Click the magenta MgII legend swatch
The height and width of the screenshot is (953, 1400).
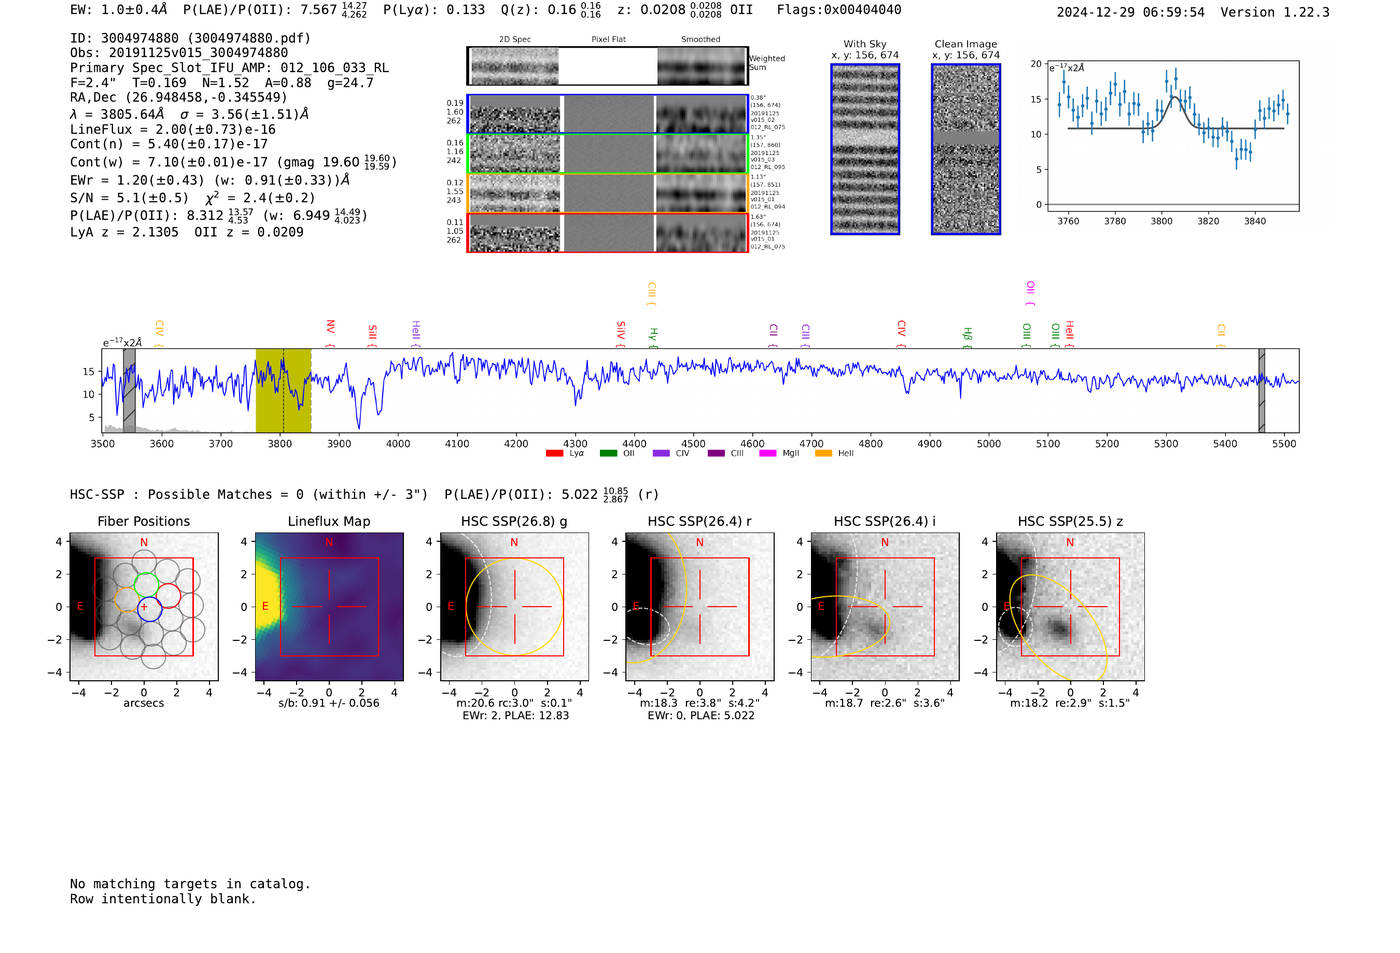[x=768, y=453]
